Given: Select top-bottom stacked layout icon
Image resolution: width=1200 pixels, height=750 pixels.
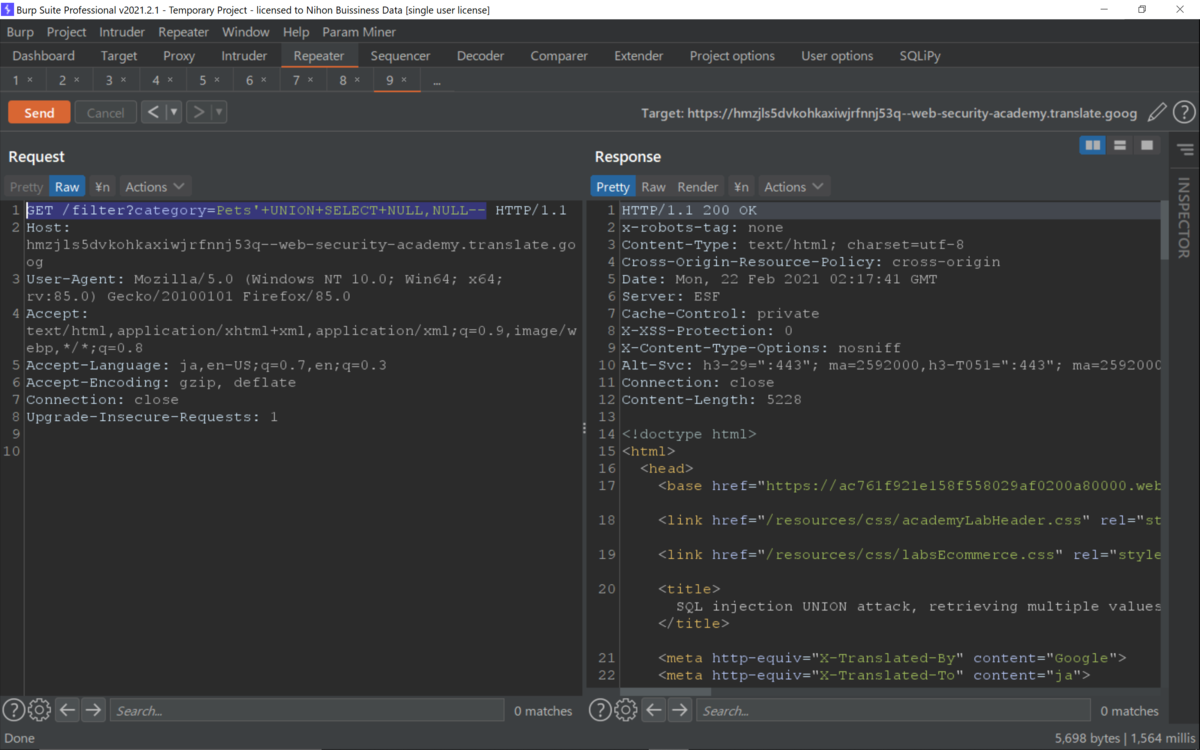Looking at the screenshot, I should point(1120,146).
